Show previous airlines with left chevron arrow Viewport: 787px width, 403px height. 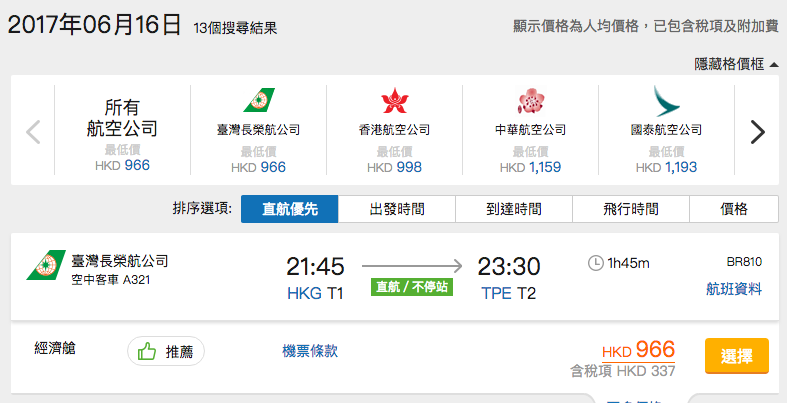point(33,132)
